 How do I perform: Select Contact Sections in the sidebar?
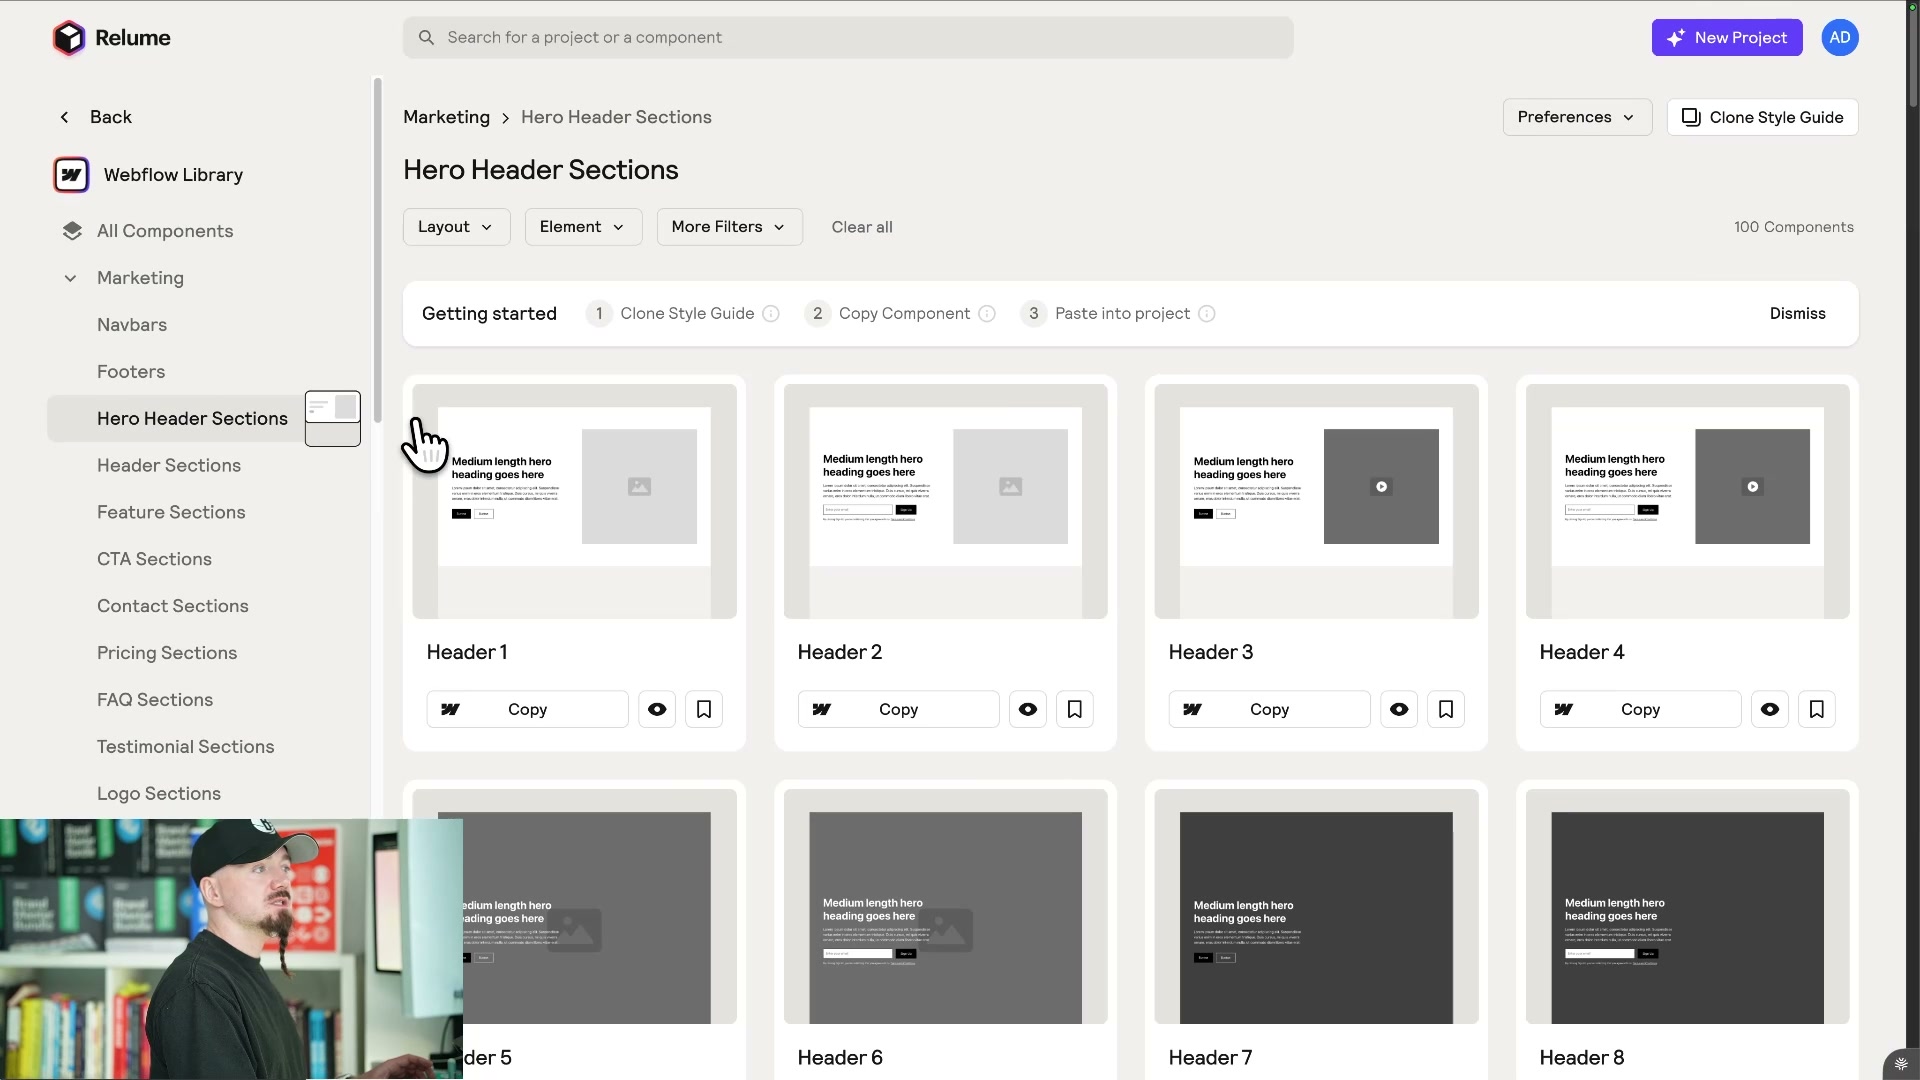(173, 607)
